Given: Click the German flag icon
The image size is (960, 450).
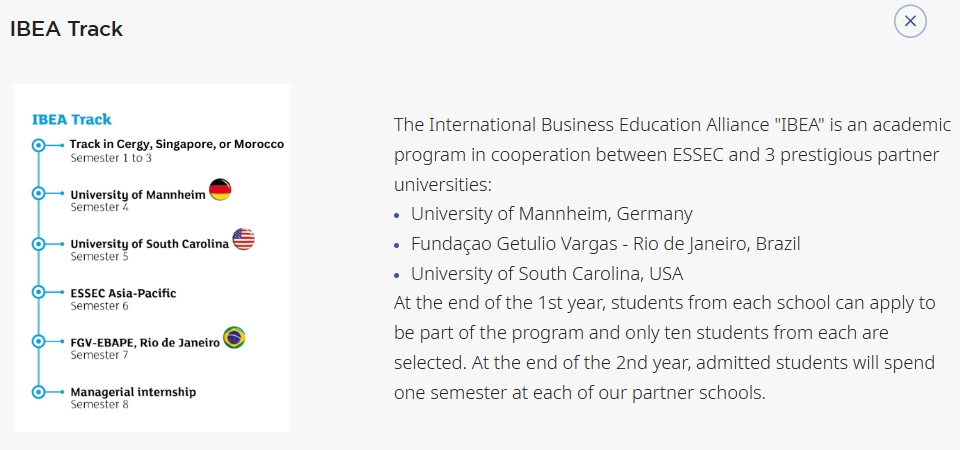Looking at the screenshot, I should 220,190.
